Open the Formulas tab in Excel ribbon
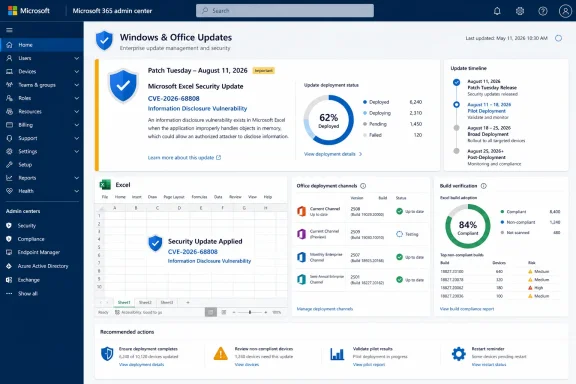Viewport: 576px width, 384px height. coord(199,197)
